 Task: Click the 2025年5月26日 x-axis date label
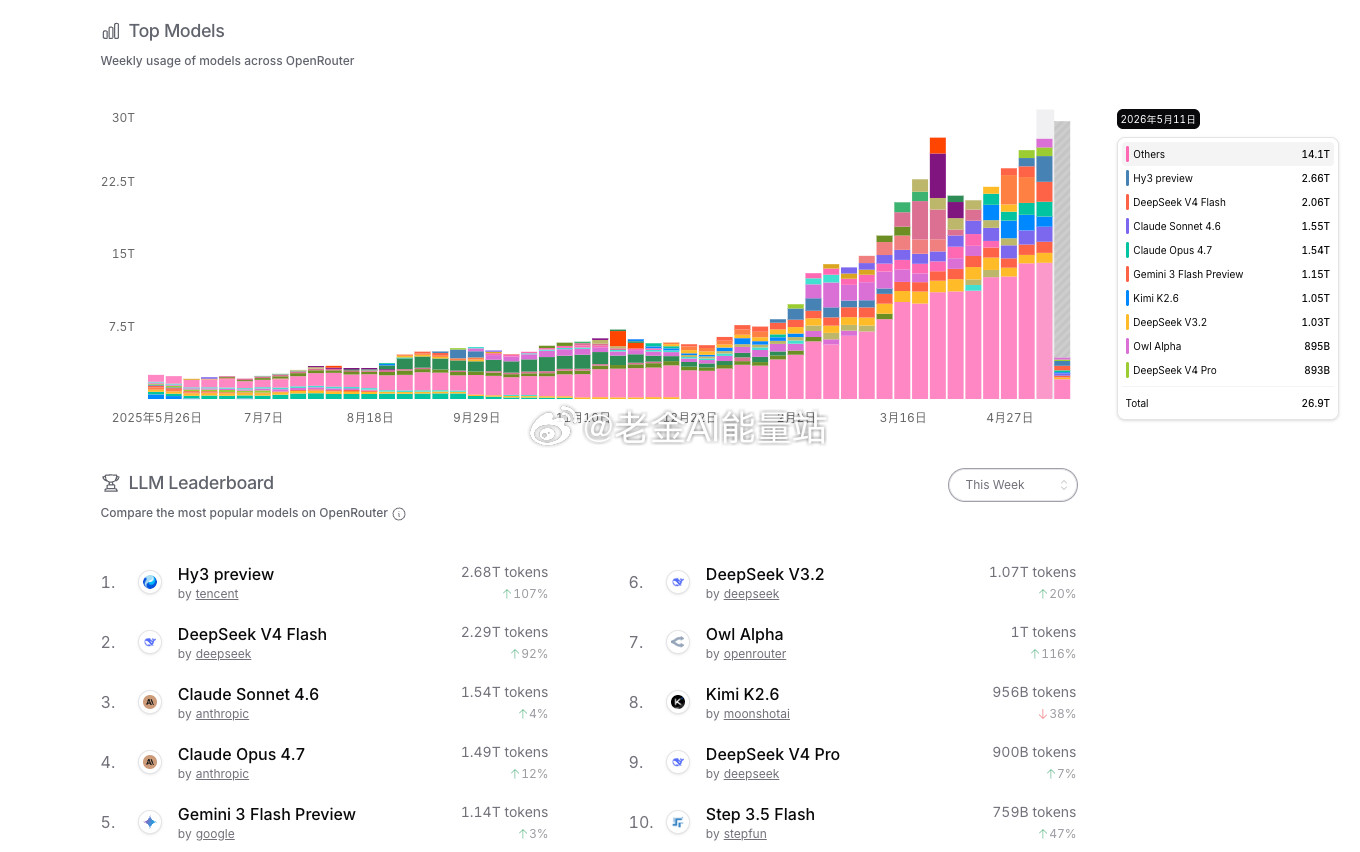(x=157, y=418)
